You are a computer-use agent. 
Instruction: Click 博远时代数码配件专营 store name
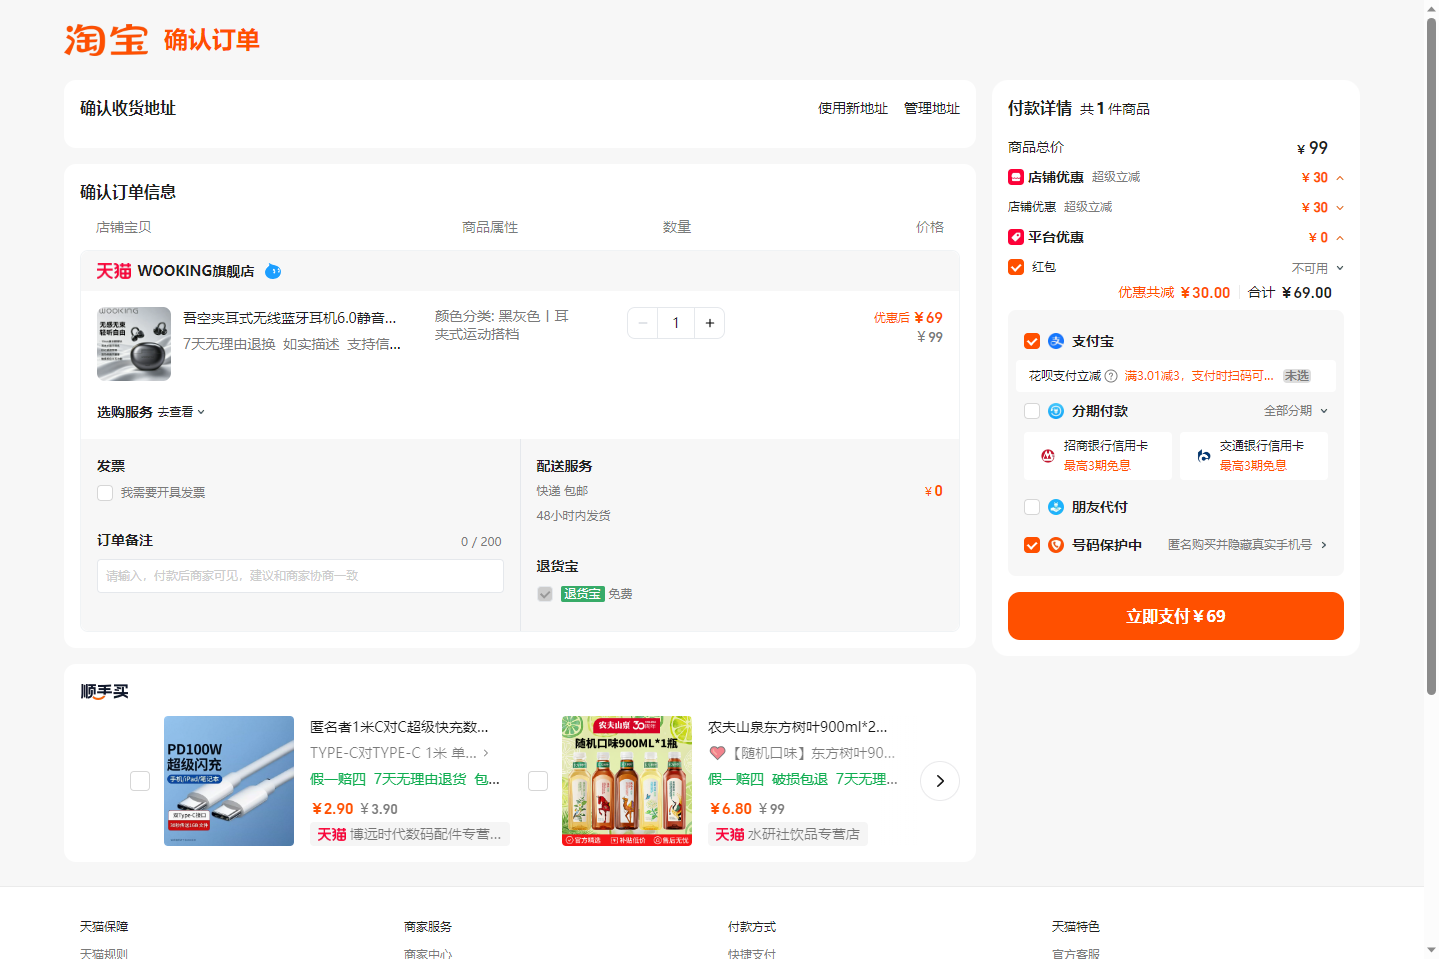pos(426,834)
